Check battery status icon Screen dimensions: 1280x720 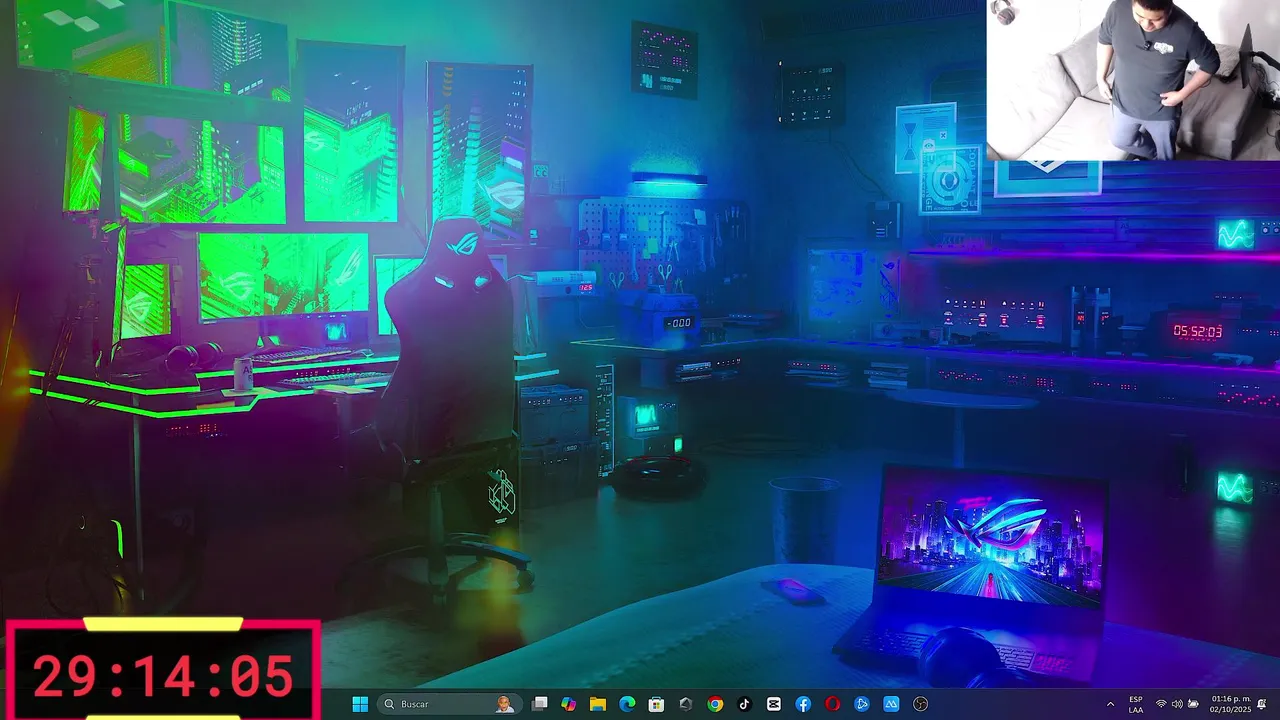[1193, 704]
